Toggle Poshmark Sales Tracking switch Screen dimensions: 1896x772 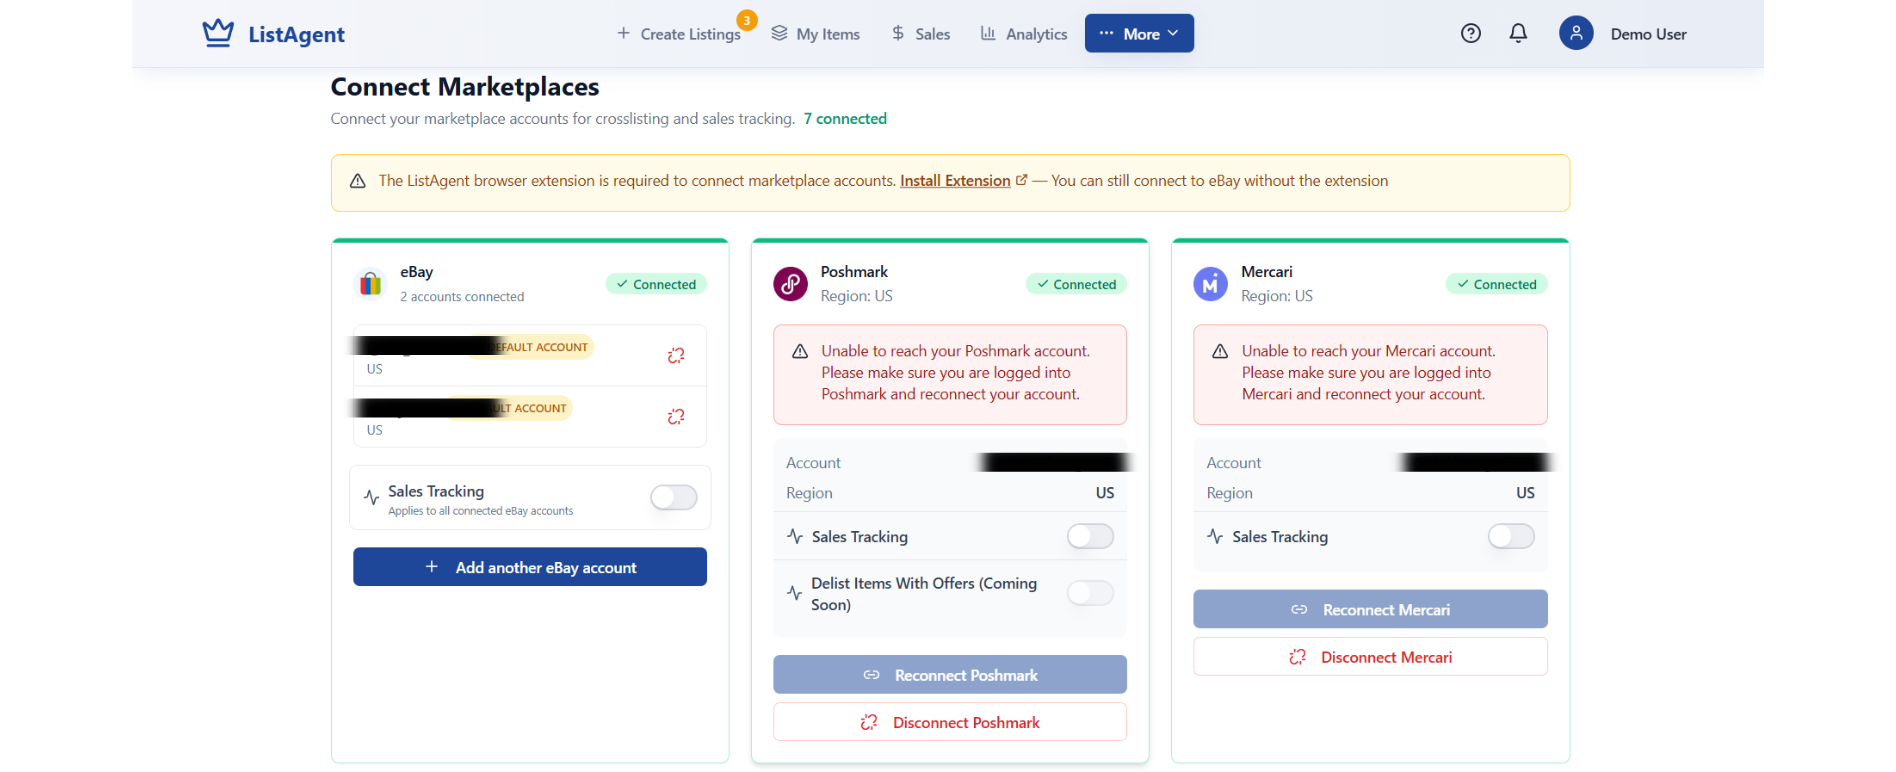click(x=1090, y=536)
